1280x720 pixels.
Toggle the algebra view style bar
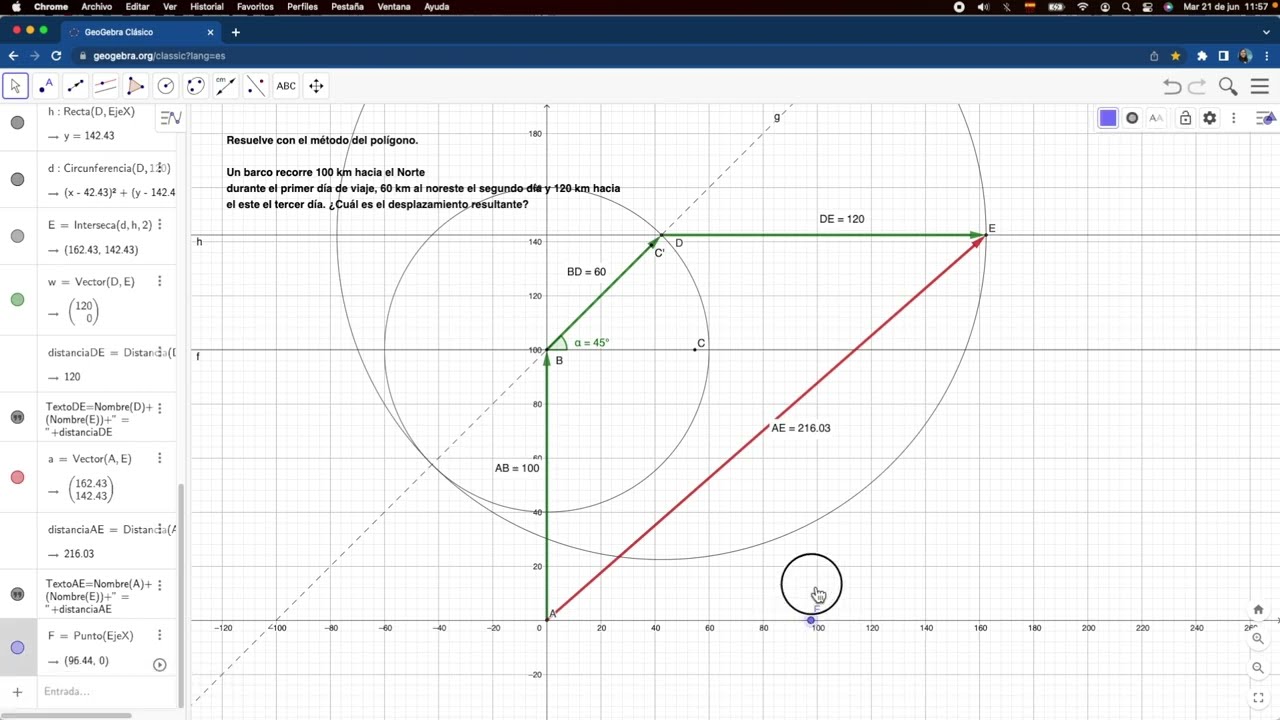(x=171, y=118)
